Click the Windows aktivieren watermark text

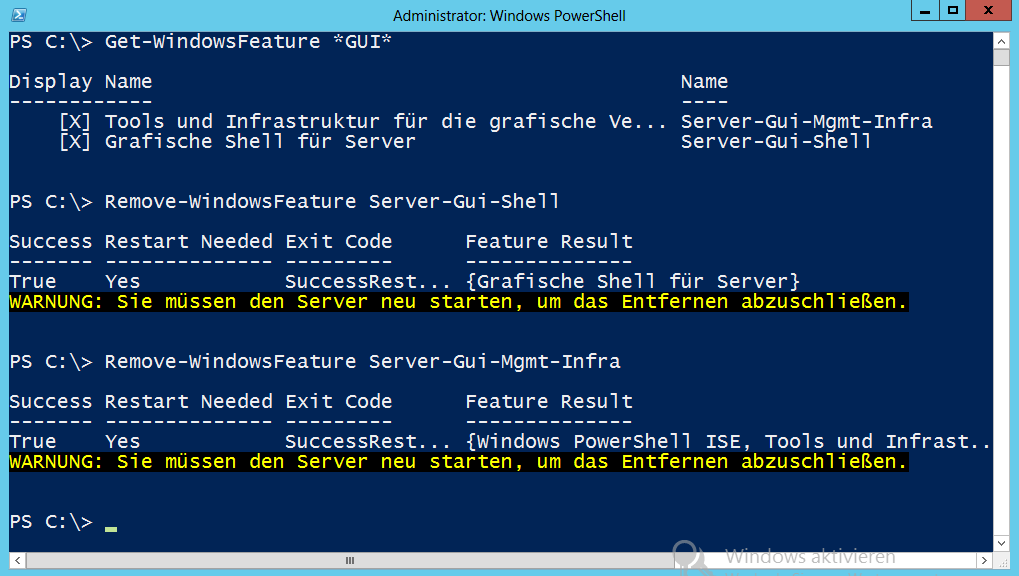coord(810,557)
